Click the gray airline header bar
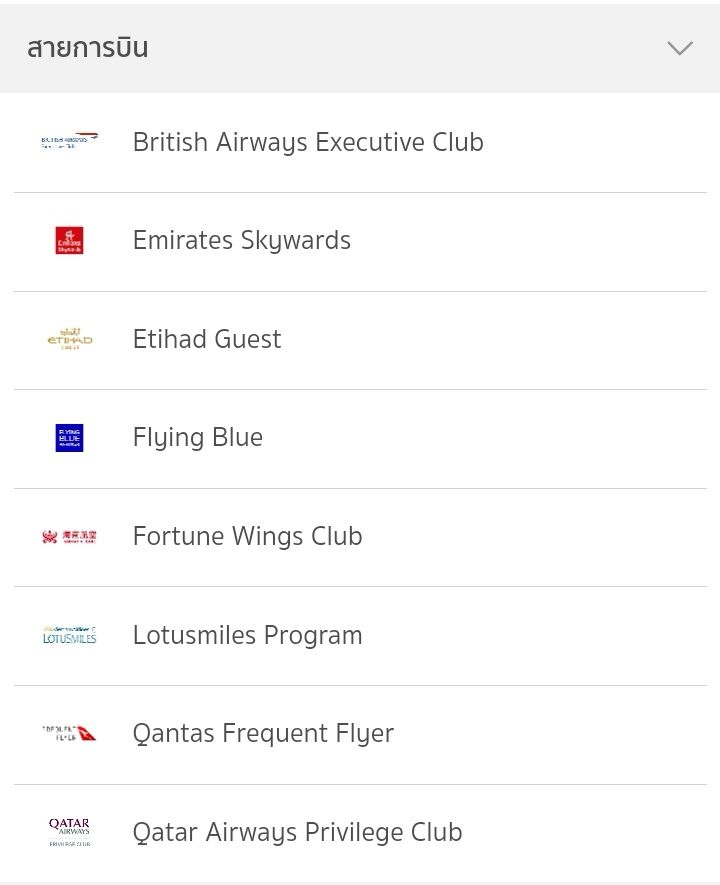720x885 pixels. [360, 48]
